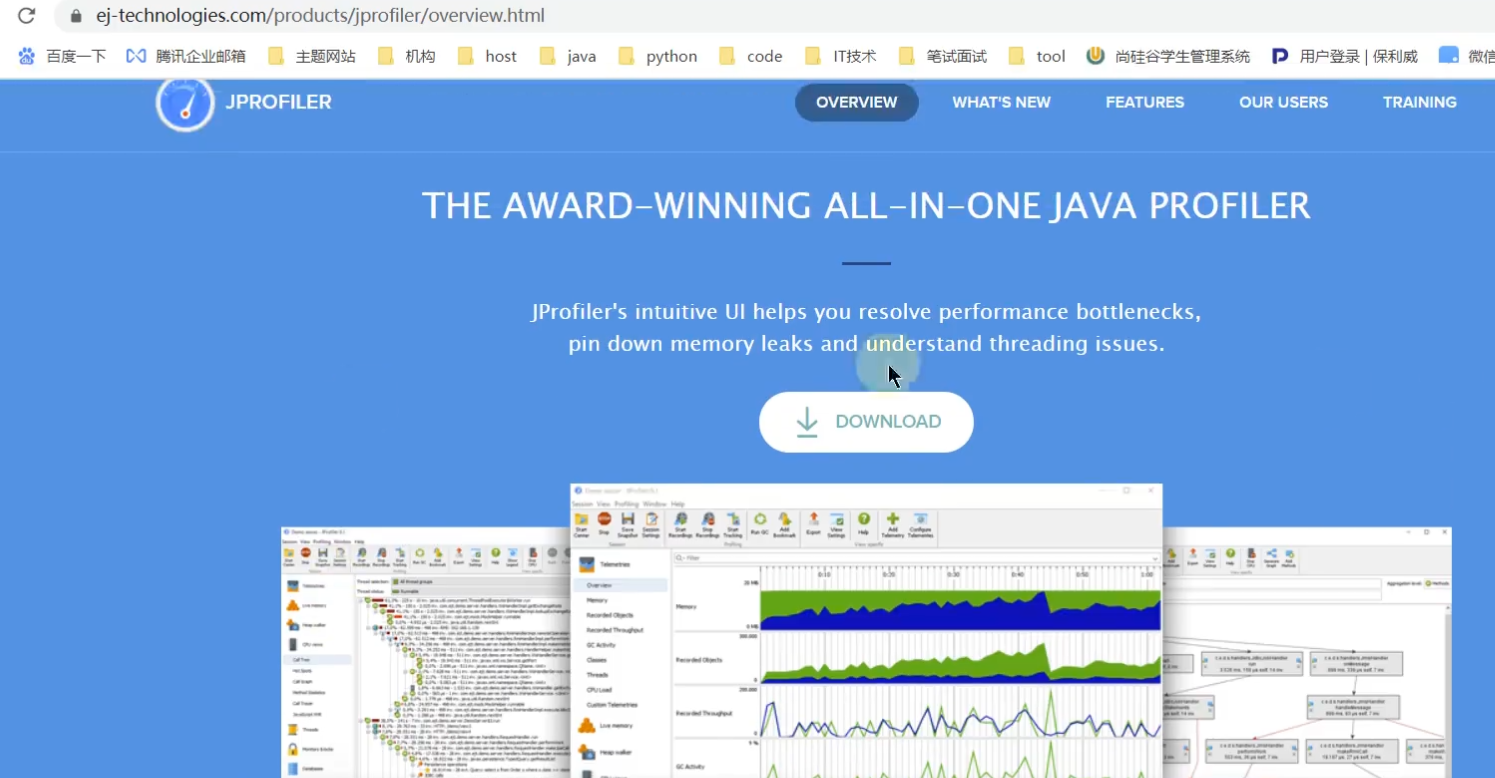Open the TRAINING navigation tab
Viewport: 1495px width, 778px height.
1420,102
